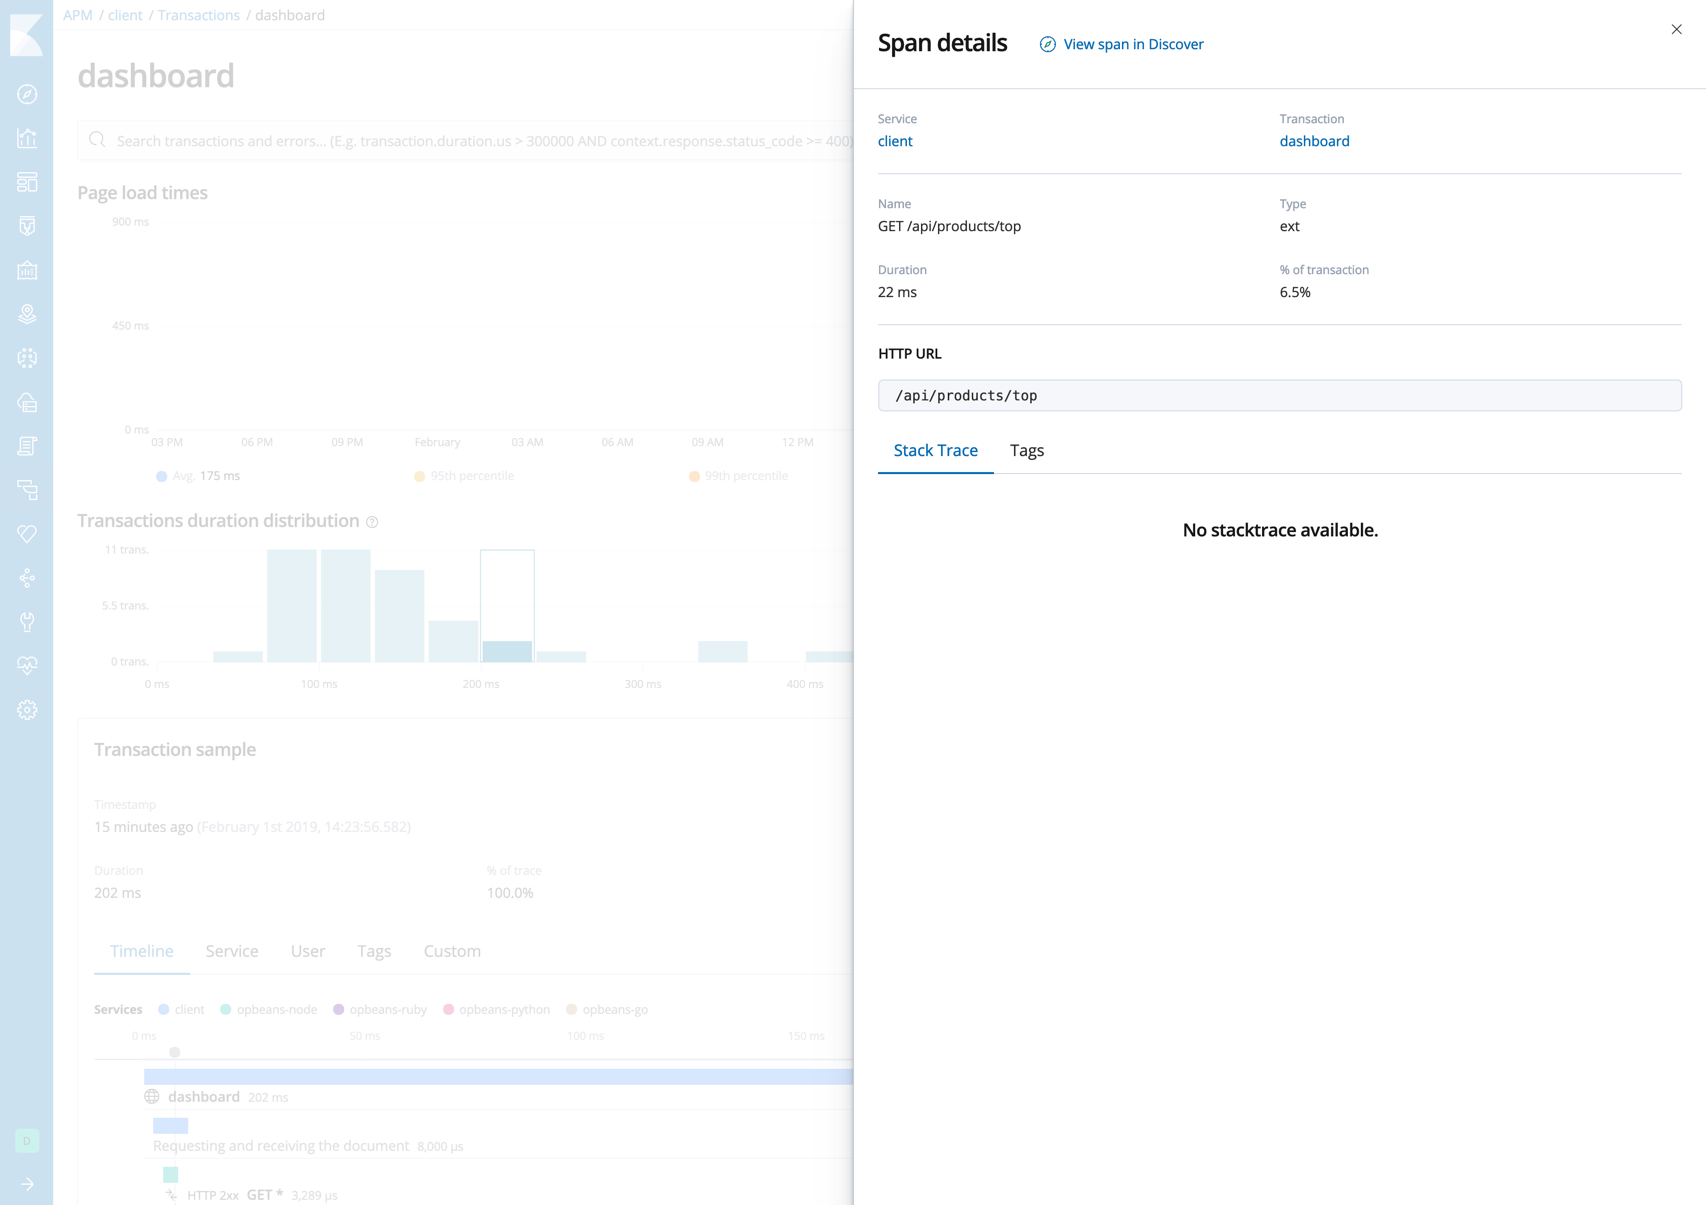Viewport: 1706px width, 1205px height.
Task: Follow the client service link
Action: coord(894,141)
